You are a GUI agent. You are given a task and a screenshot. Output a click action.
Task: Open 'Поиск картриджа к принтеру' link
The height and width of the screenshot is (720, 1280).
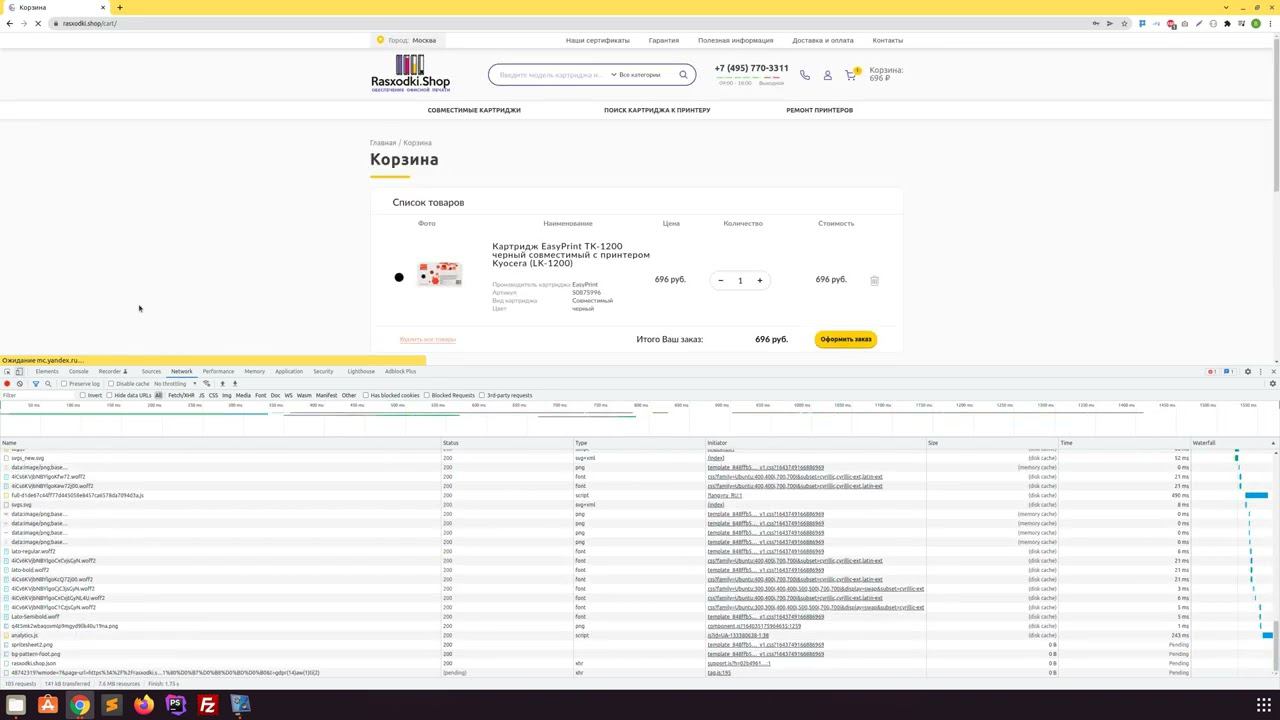point(657,110)
